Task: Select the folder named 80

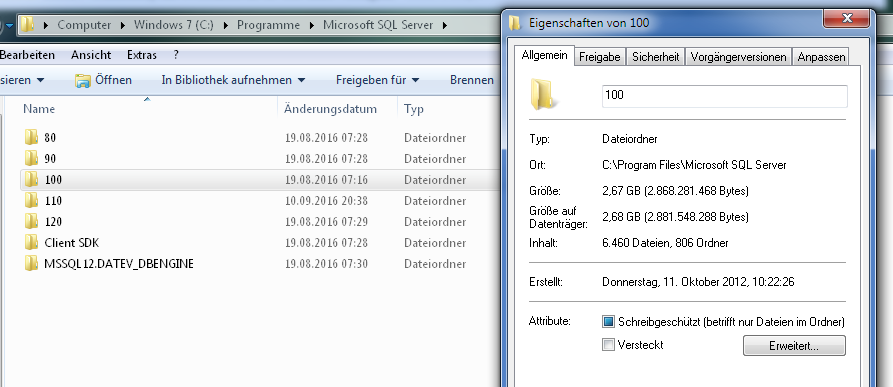Action: click(50, 137)
